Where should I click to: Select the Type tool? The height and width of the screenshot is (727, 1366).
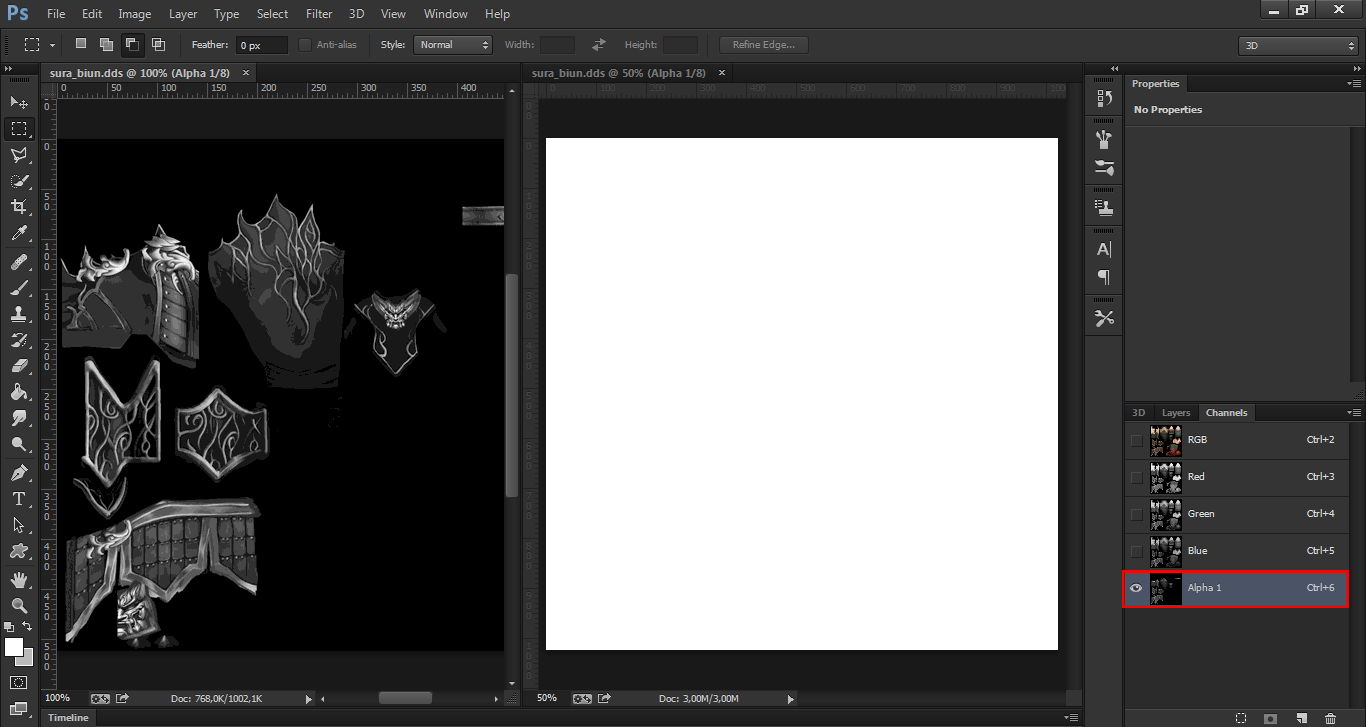[19, 498]
